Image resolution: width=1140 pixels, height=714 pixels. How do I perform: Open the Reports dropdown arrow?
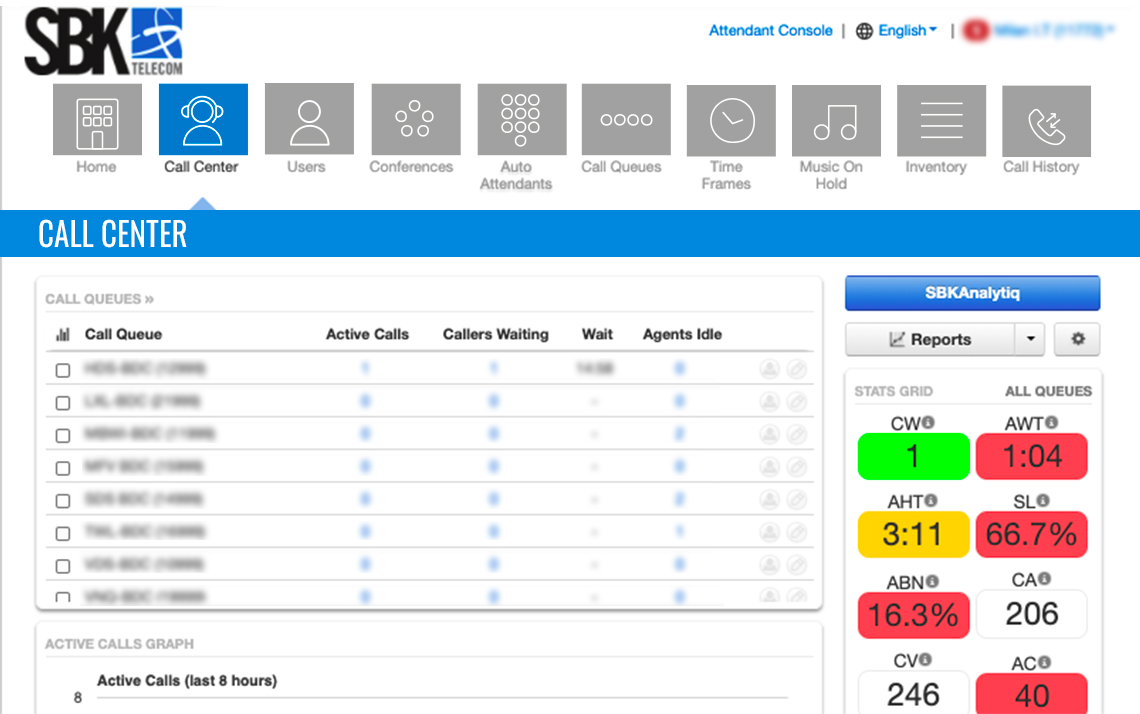click(1030, 339)
